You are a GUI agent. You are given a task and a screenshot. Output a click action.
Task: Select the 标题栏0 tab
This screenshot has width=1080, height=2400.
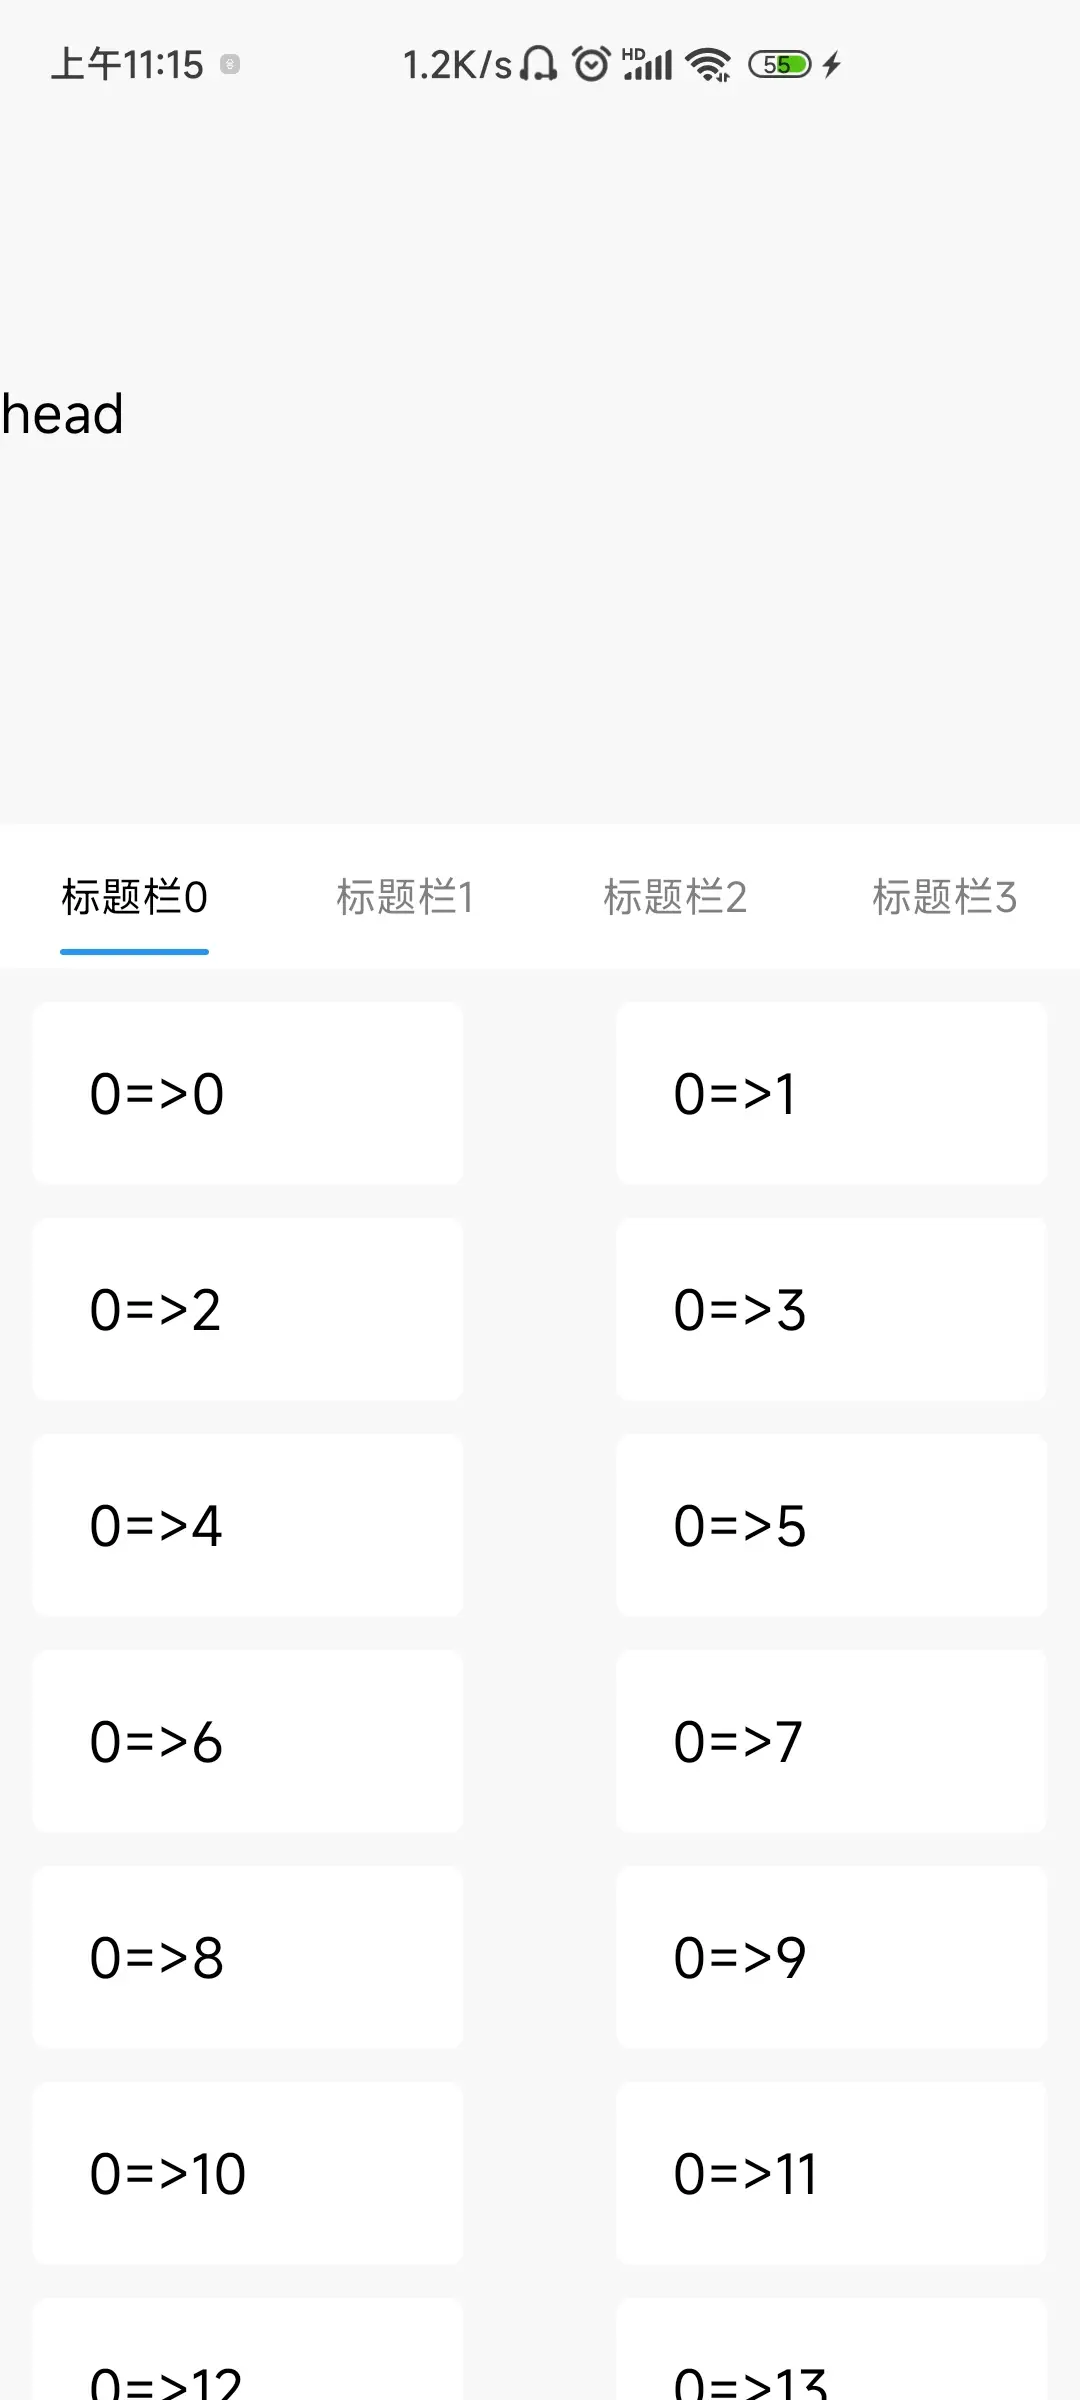point(134,897)
